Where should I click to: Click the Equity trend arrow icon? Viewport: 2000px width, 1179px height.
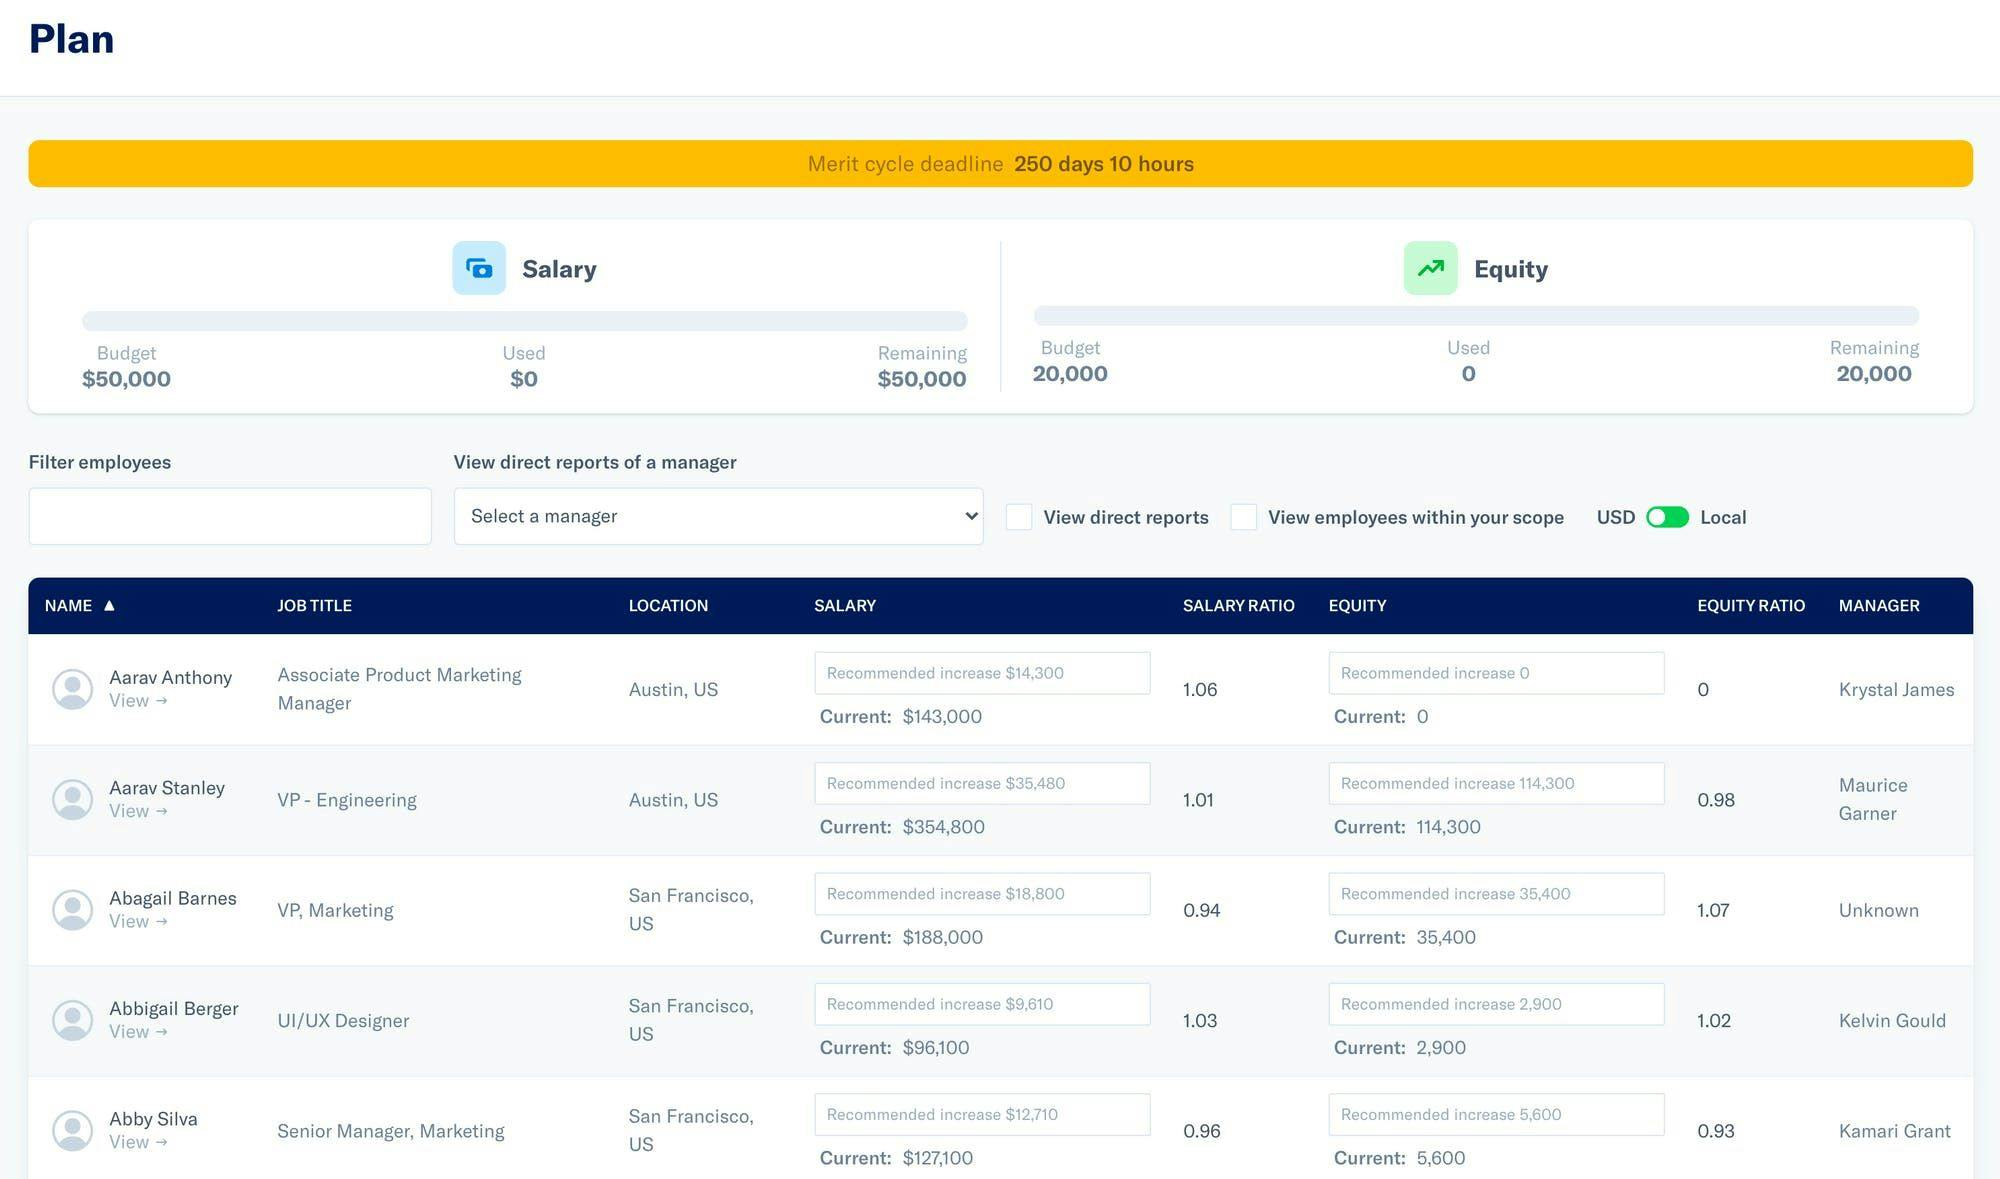coord(1430,268)
